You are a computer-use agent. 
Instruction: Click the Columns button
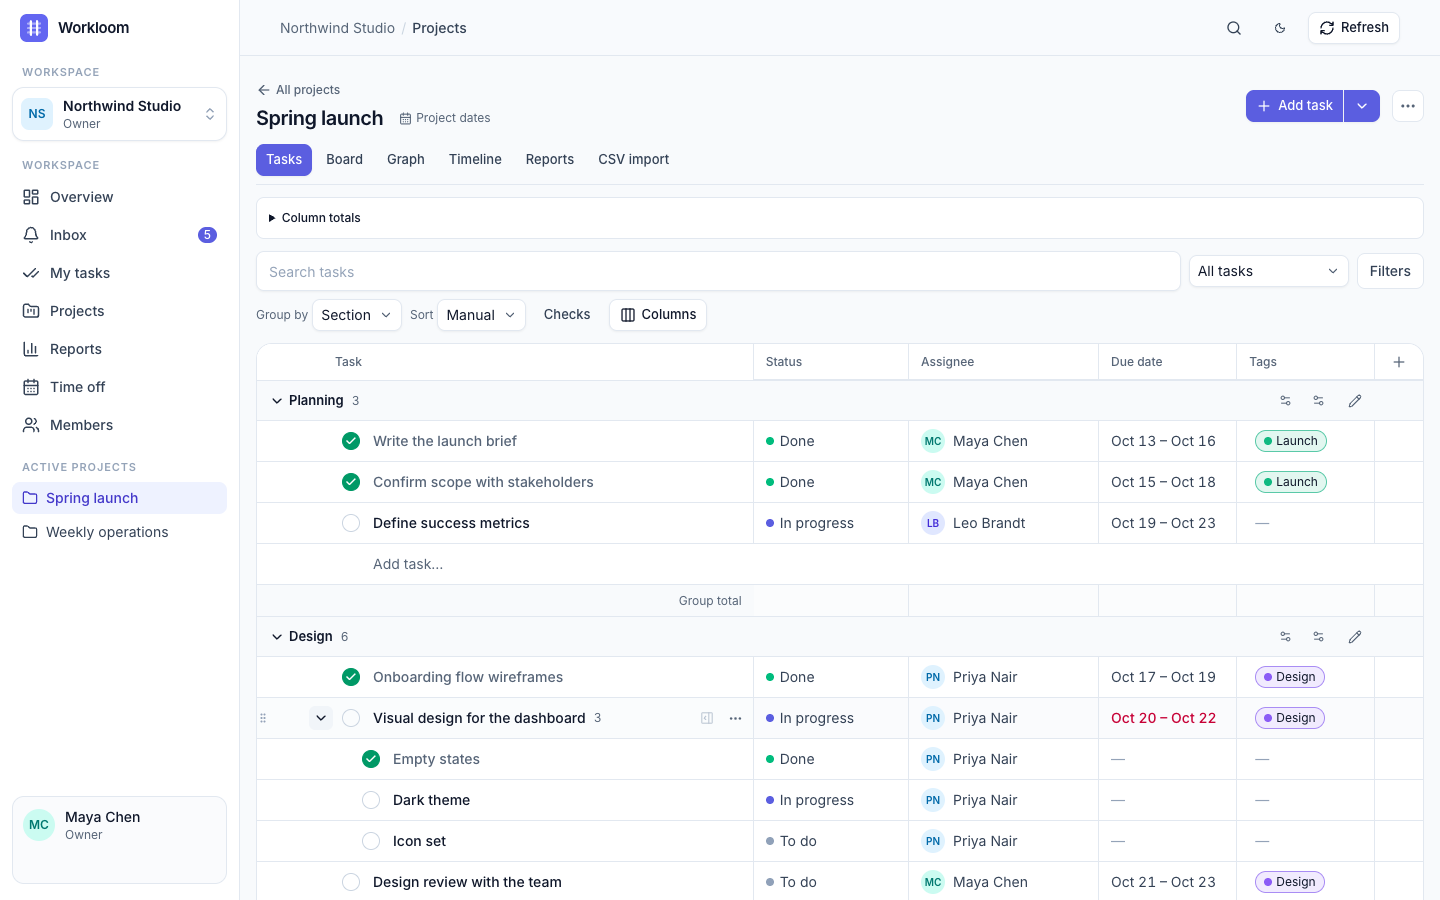coord(658,315)
